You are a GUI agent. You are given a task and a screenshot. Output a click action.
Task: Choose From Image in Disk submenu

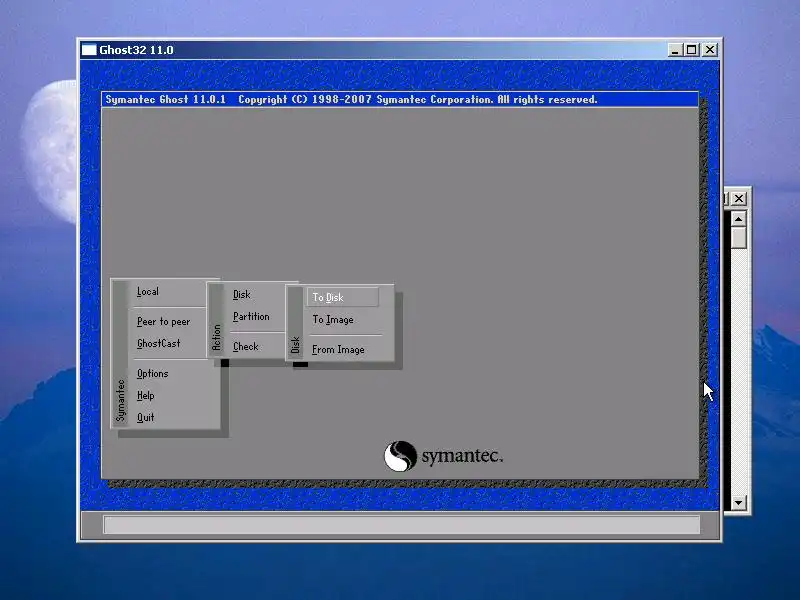(x=338, y=349)
